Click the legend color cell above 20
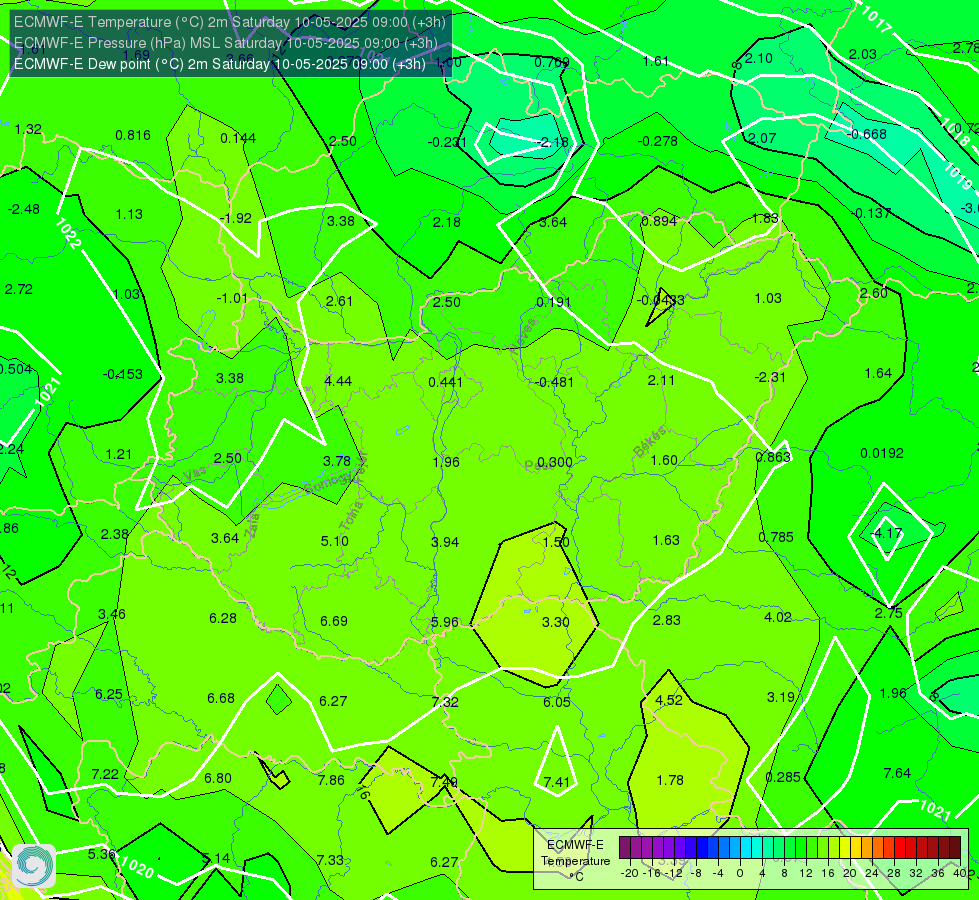Viewport: 979px width, 900px height. click(x=845, y=848)
